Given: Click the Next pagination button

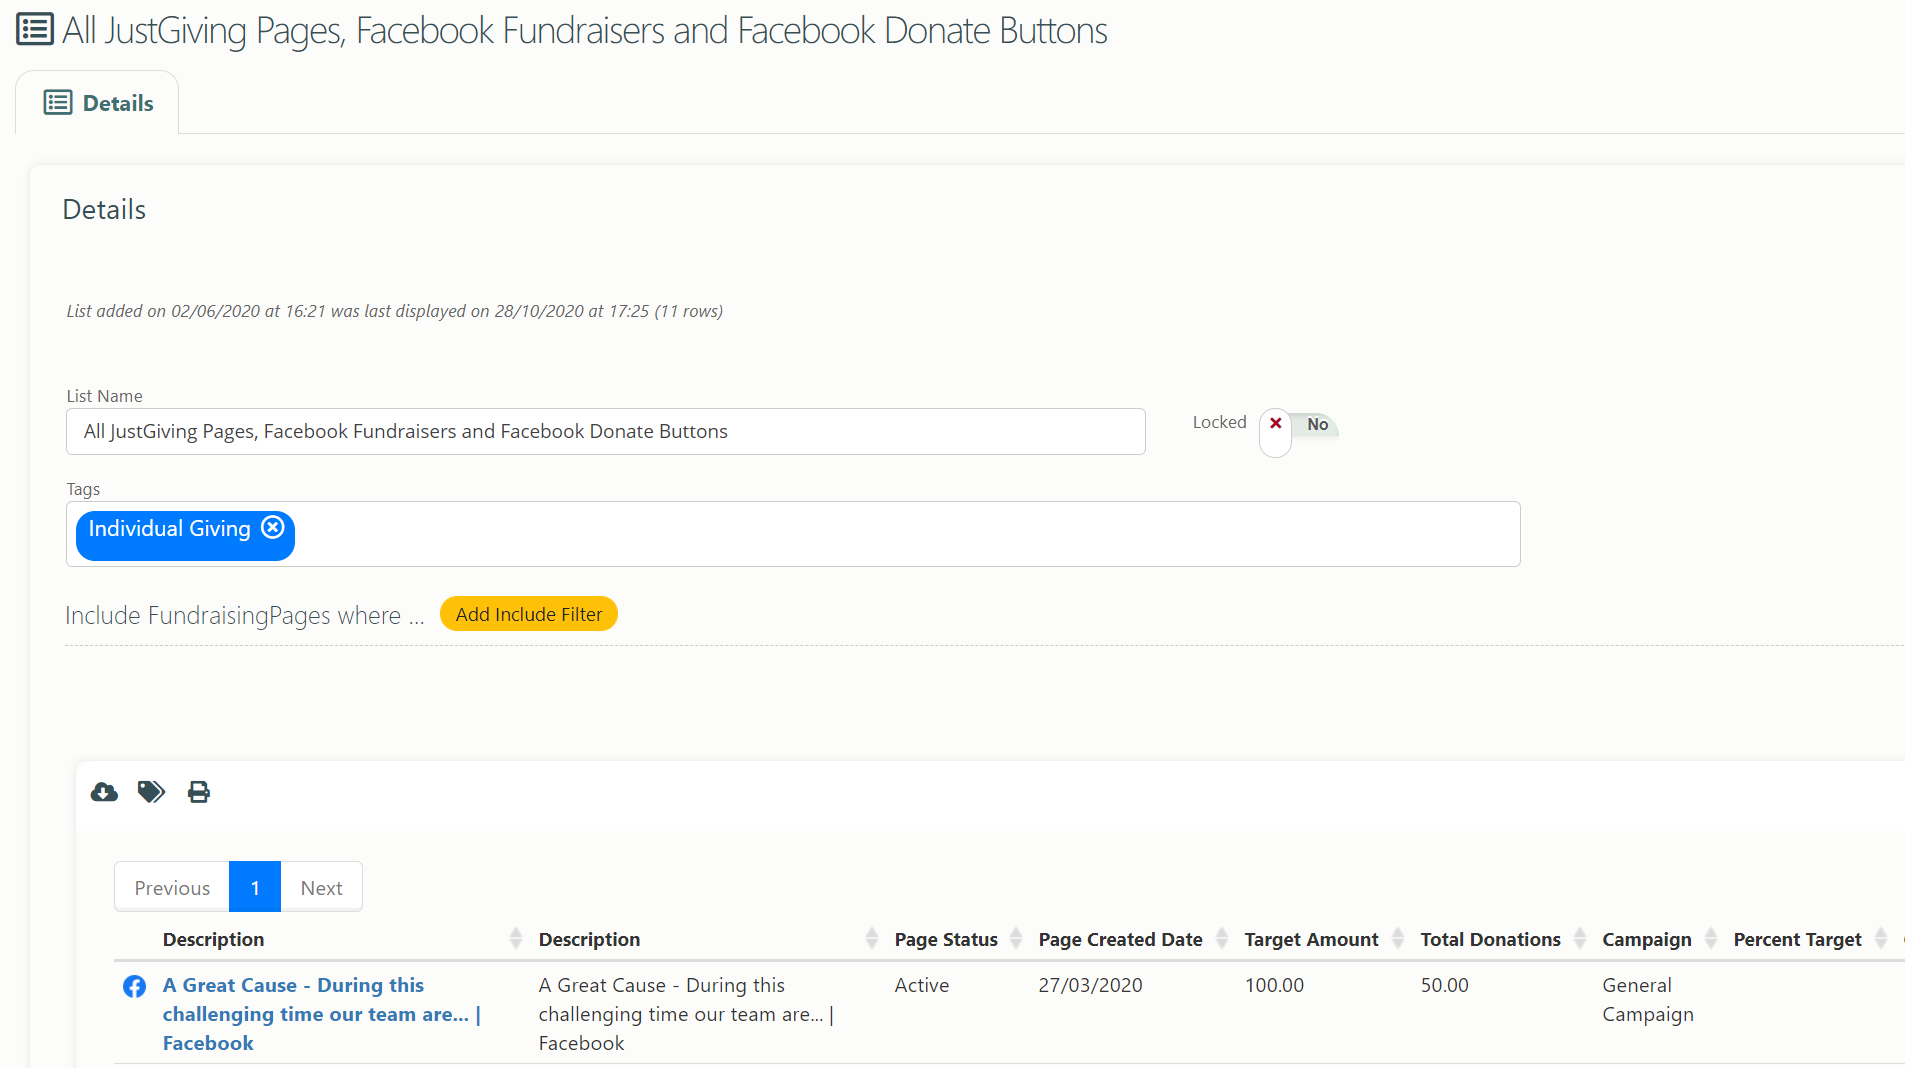Looking at the screenshot, I should (x=321, y=887).
